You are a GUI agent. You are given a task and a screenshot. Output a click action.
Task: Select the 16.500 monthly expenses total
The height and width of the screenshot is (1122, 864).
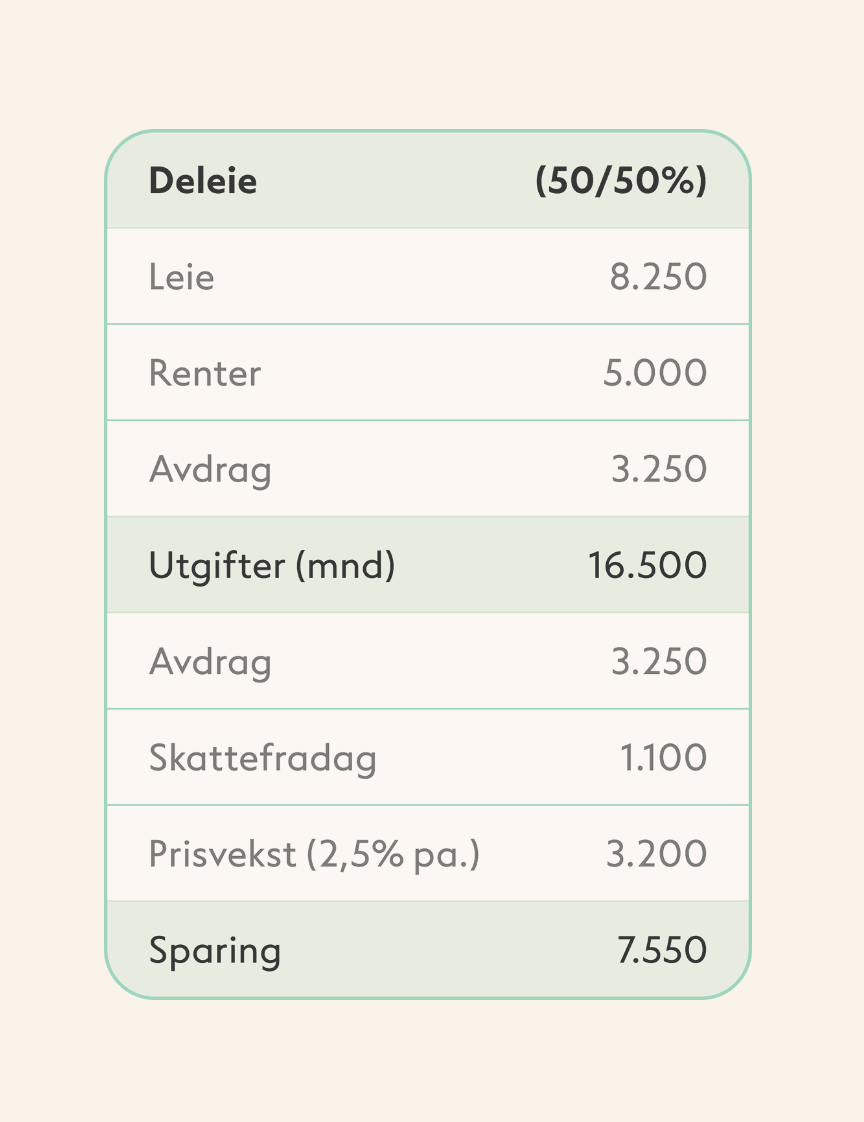point(648,565)
